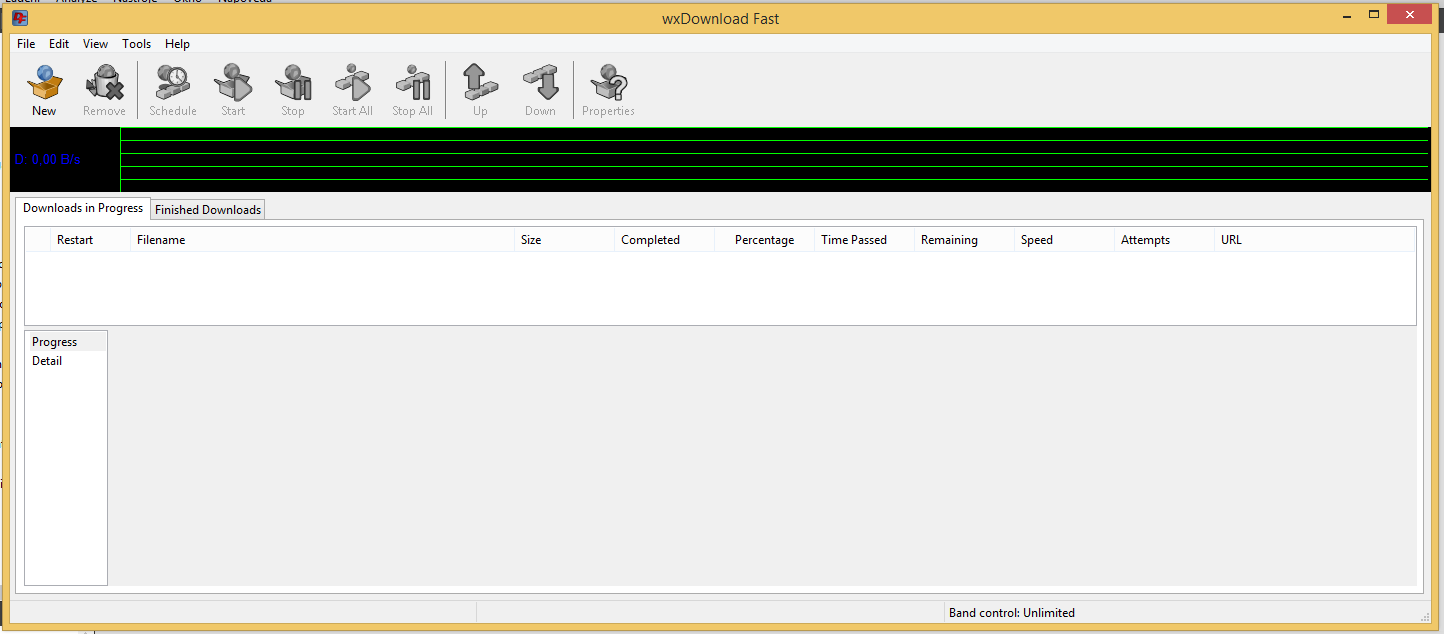Open the Tools menu
The image size is (1444, 634).
(136, 44)
